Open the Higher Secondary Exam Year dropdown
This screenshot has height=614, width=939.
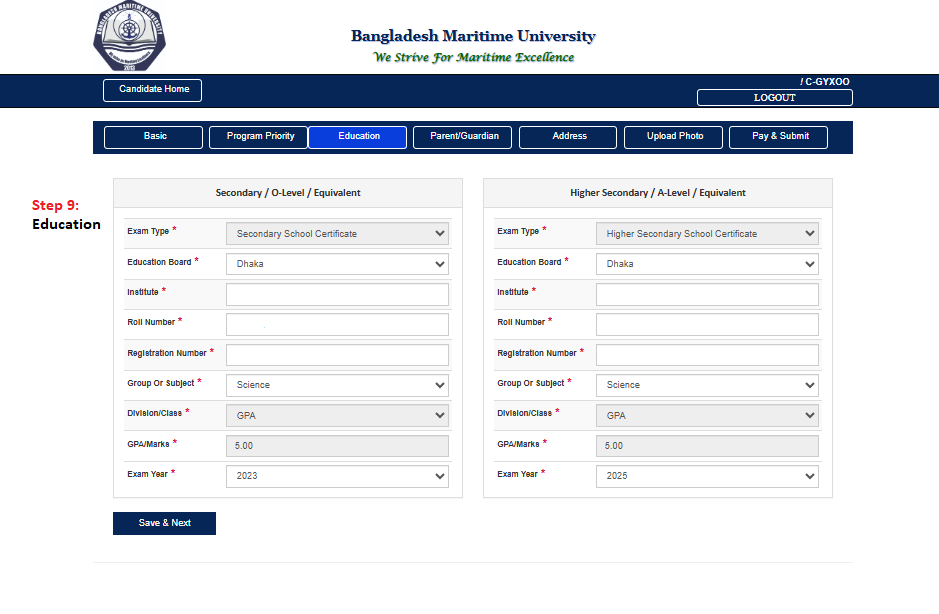coord(707,476)
